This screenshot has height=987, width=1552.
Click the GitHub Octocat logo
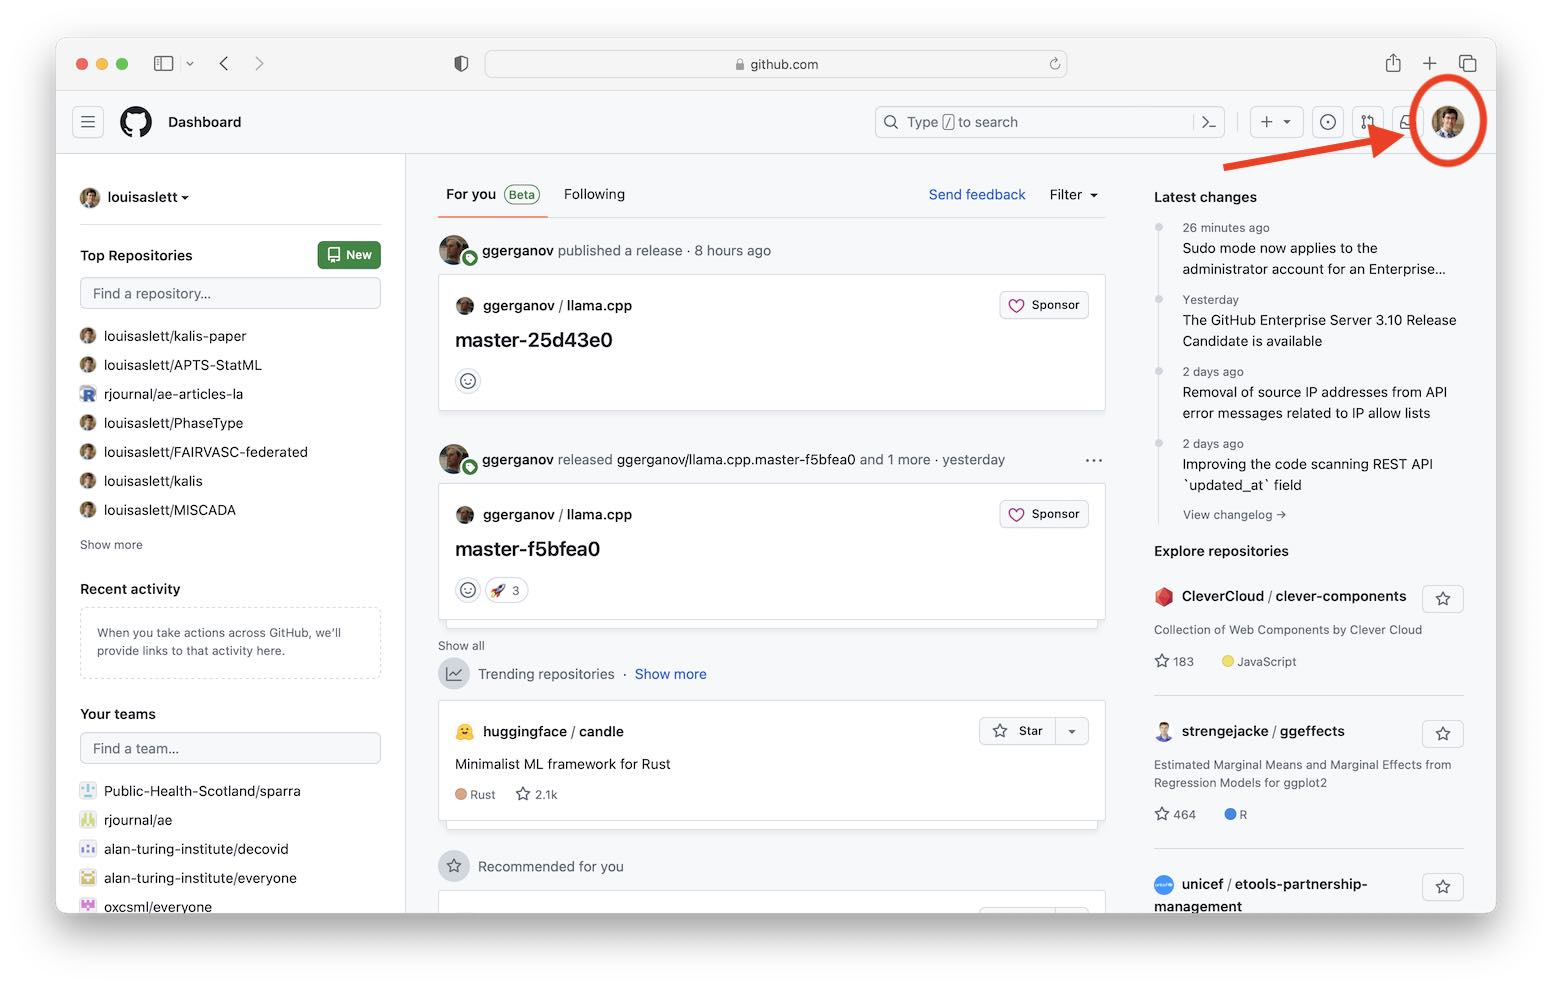point(136,122)
